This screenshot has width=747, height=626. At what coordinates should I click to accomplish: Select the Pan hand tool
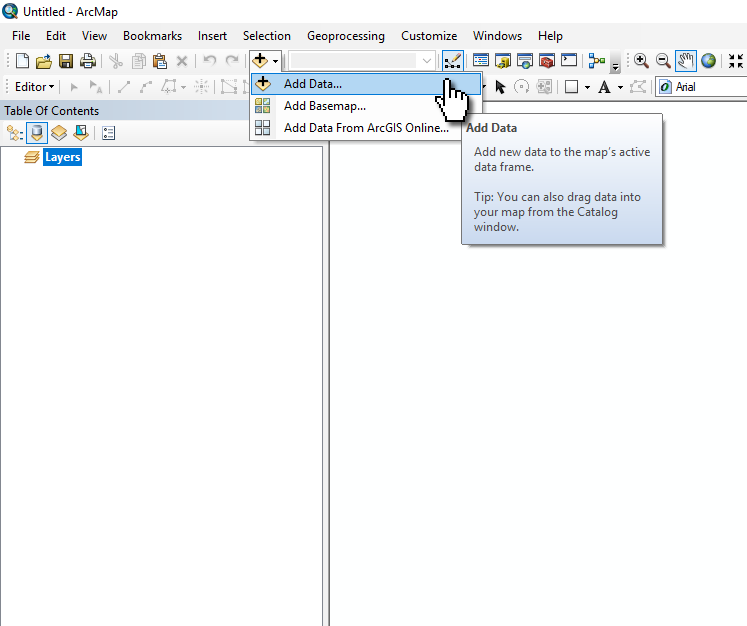[686, 61]
